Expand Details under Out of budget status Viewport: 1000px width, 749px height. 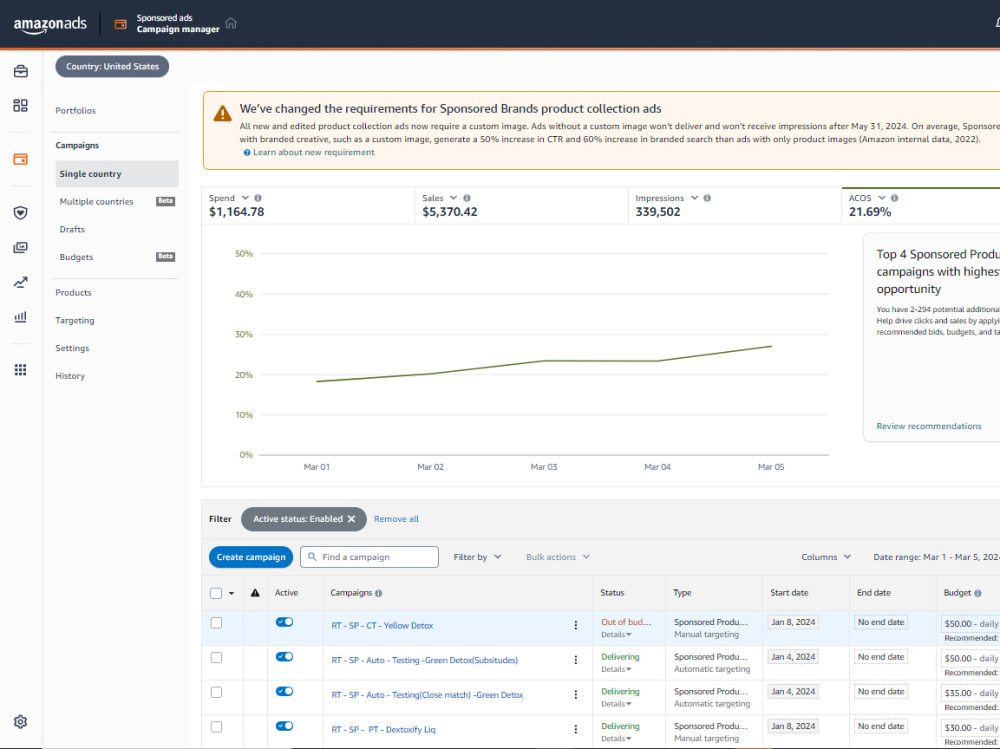coord(616,635)
